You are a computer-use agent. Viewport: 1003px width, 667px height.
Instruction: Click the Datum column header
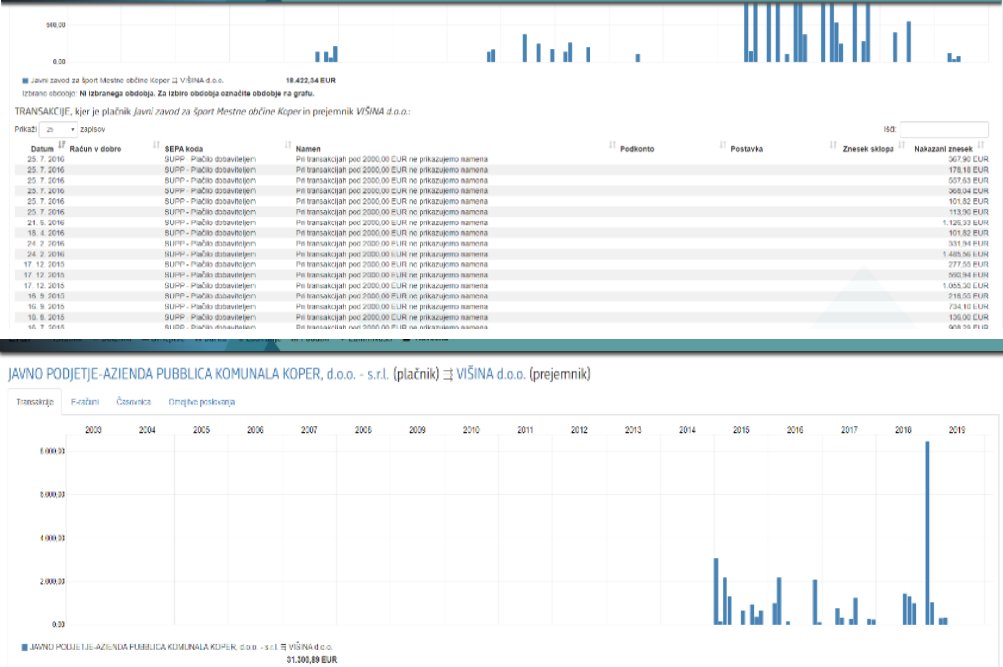coord(42,149)
